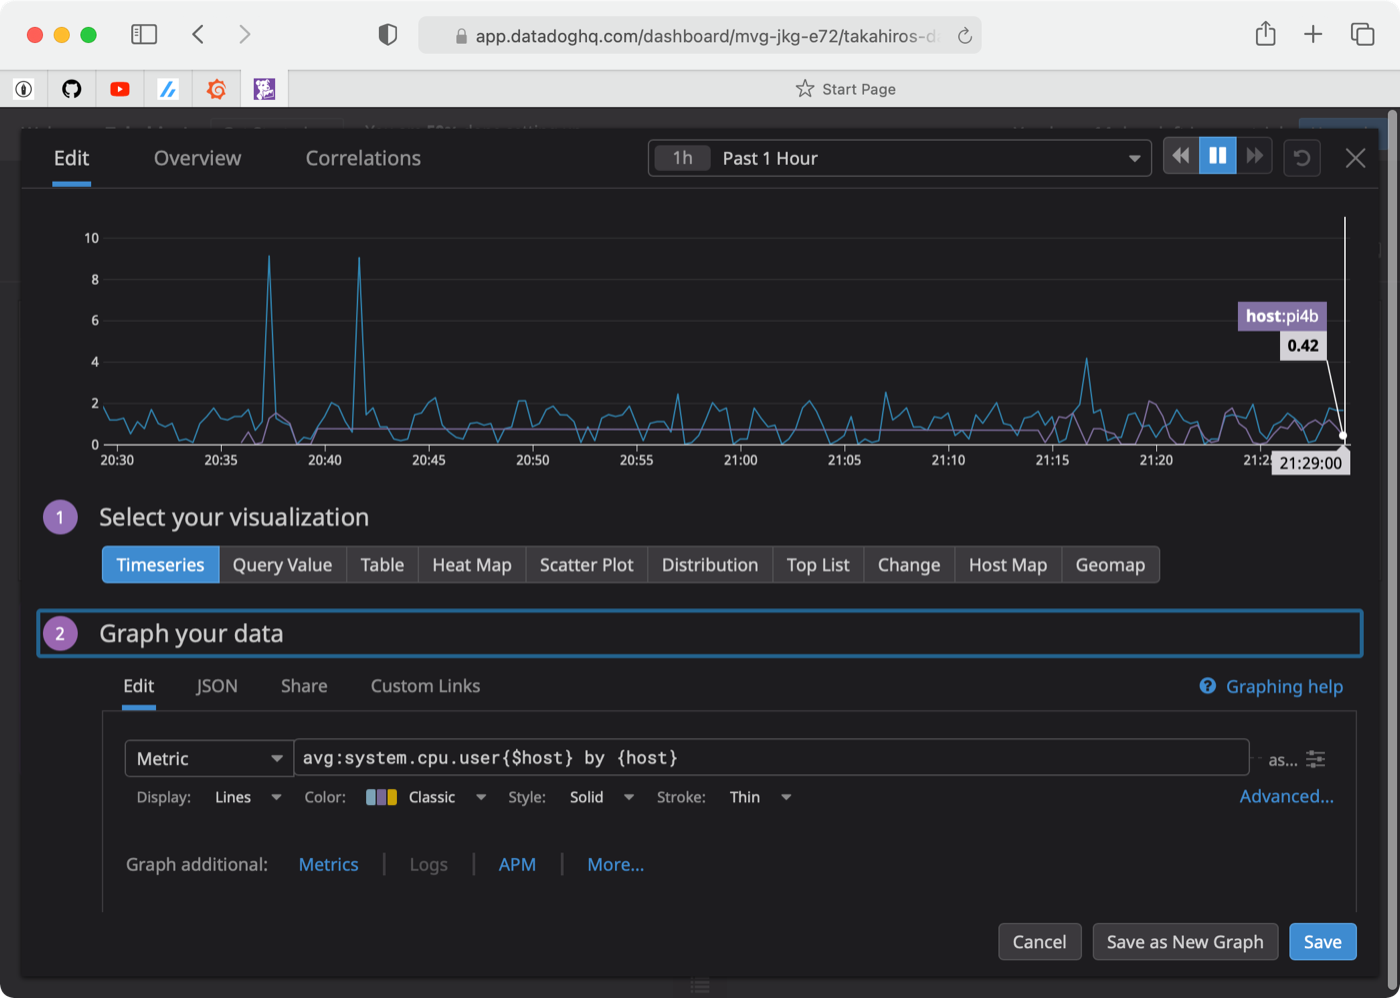Add additional Metrics query
Screen dimensions: 1400x998
pos(328,865)
